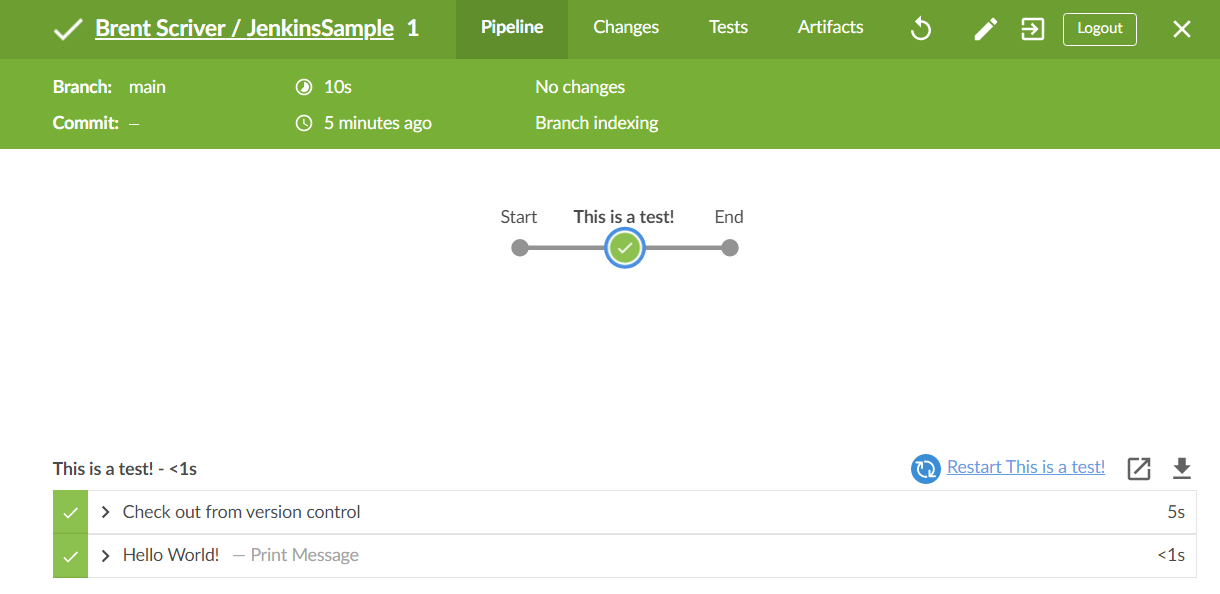Click green status box of Hello World step
Image resolution: width=1220 pixels, height=594 pixels.
click(70, 556)
